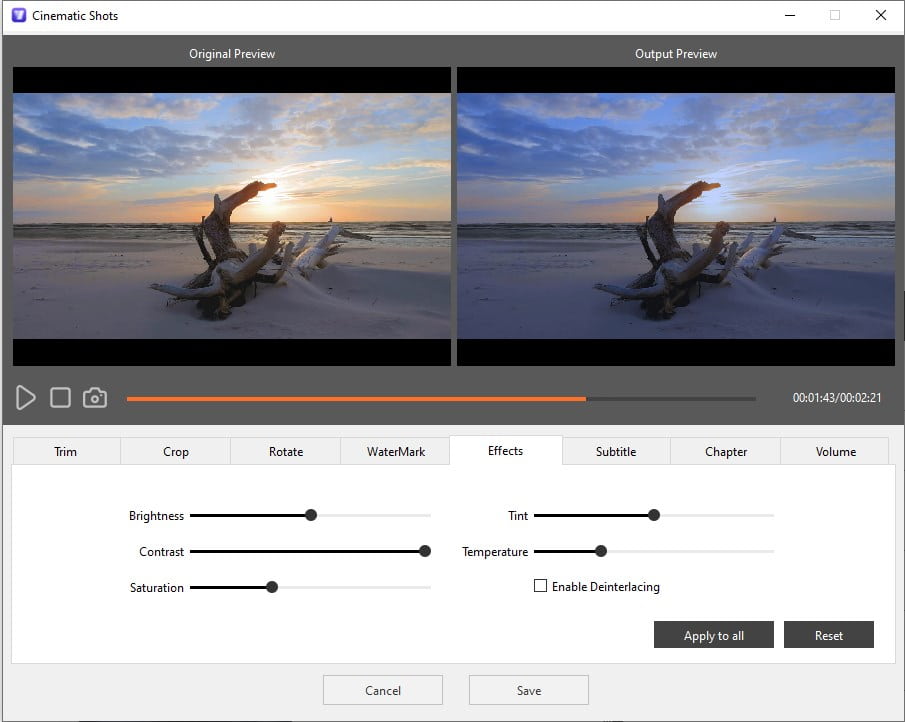The width and height of the screenshot is (905, 722).
Task: Close the Cinematic Shots window
Action: pos(881,15)
